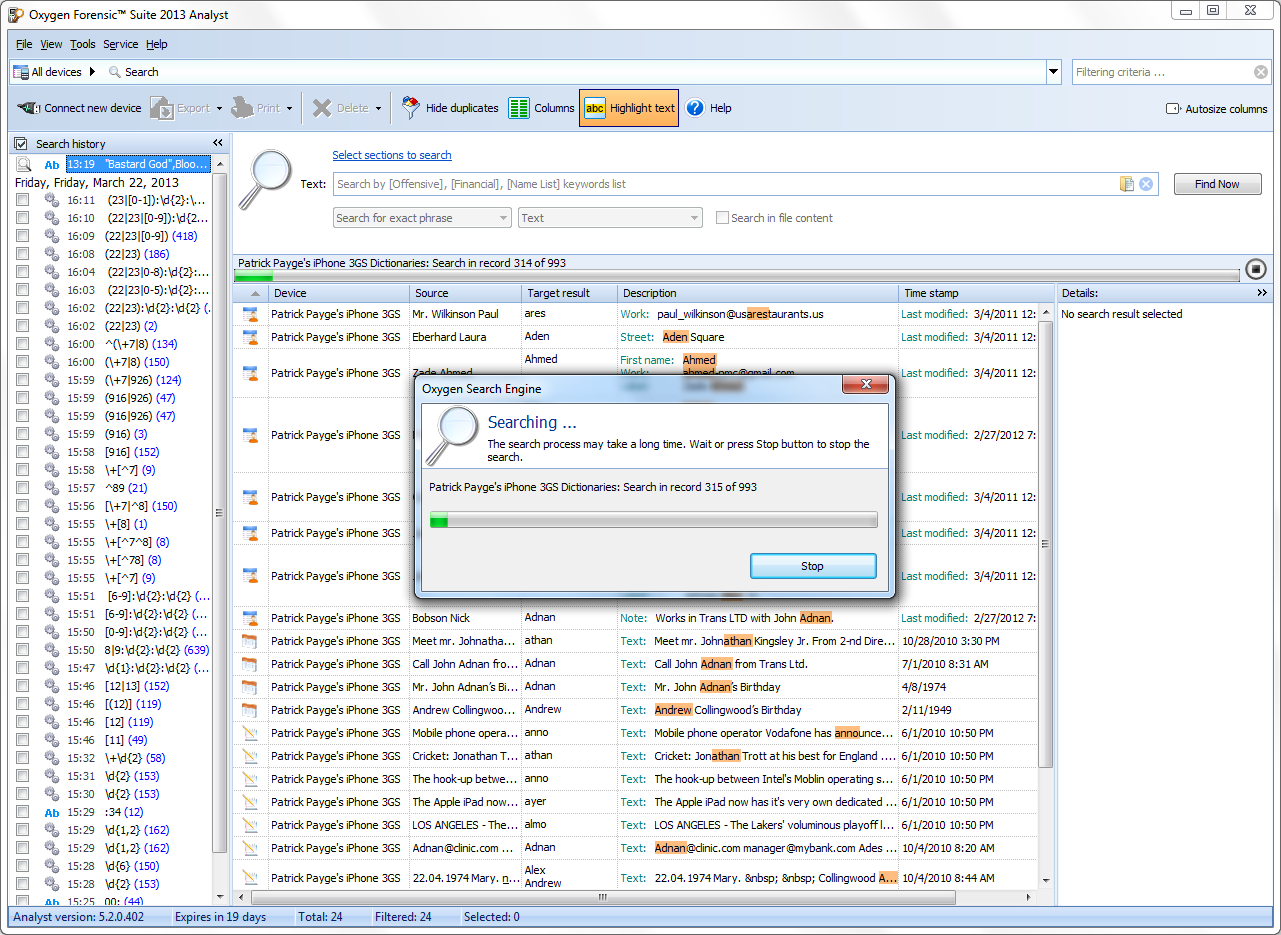
Task: Click the results vertical scrollbar down arrow
Action: (x=1046, y=882)
